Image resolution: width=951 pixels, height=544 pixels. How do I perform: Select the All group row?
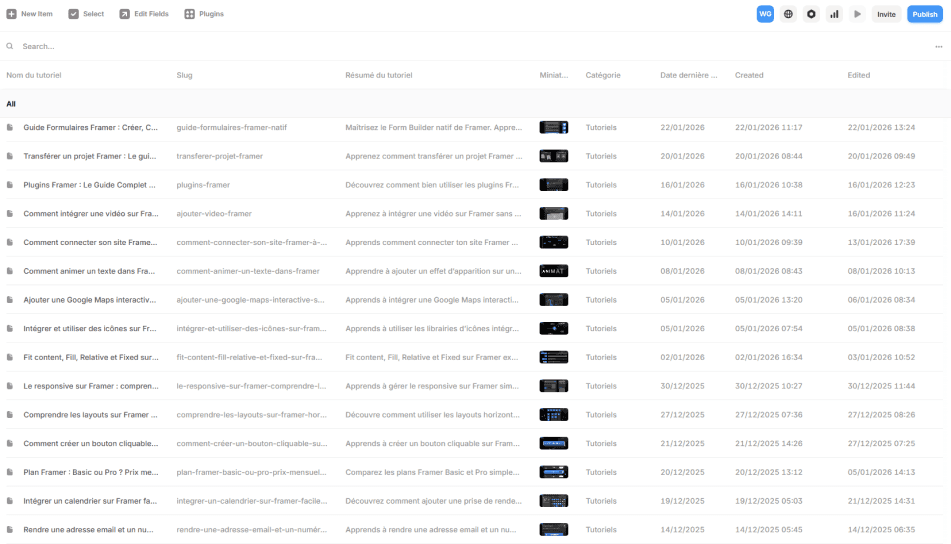pos(476,104)
